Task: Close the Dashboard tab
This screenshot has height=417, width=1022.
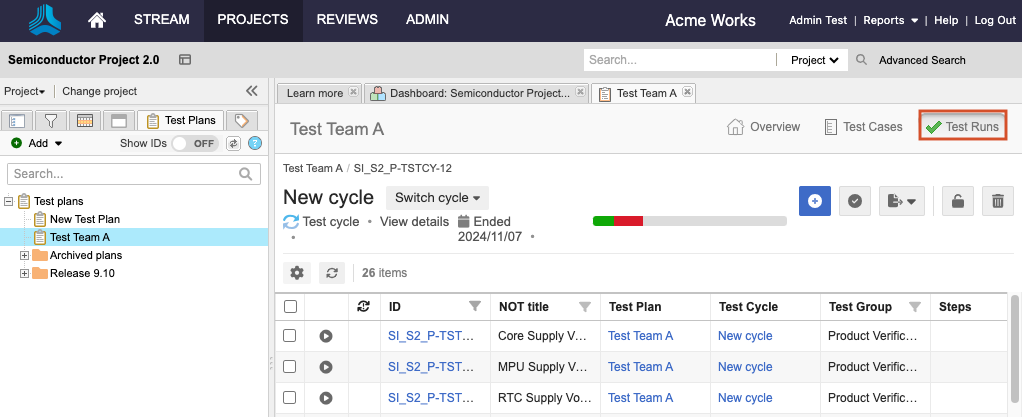Action: [580, 92]
